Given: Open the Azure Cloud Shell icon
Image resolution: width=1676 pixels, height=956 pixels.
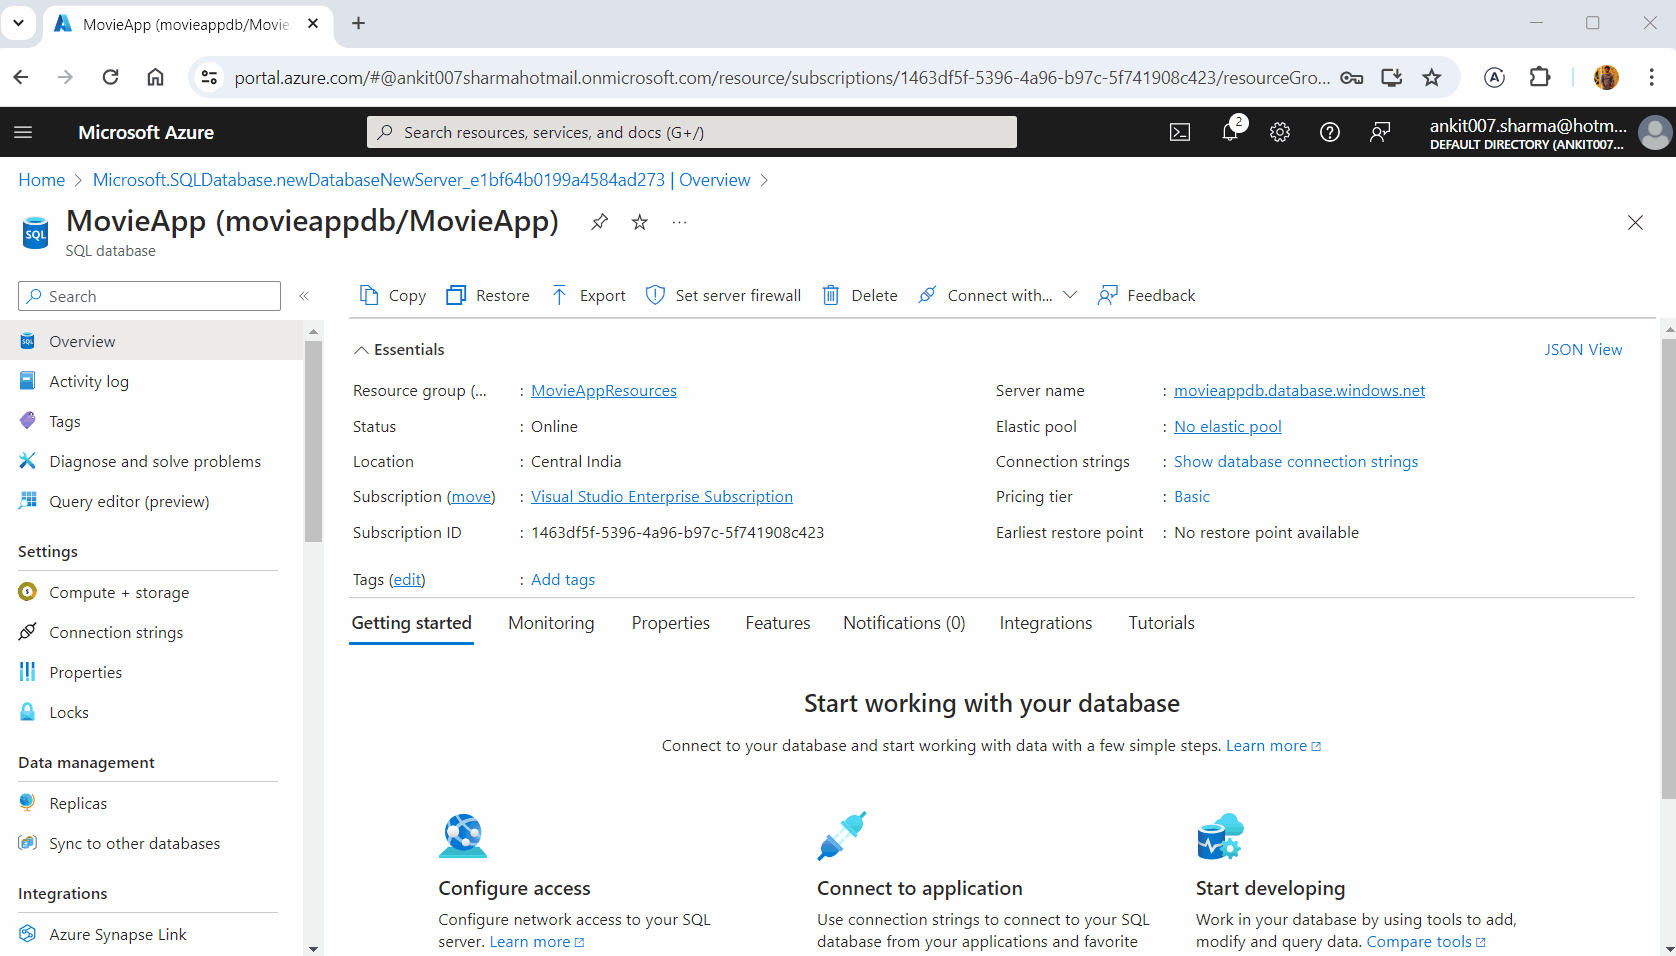Looking at the screenshot, I should (x=1180, y=132).
